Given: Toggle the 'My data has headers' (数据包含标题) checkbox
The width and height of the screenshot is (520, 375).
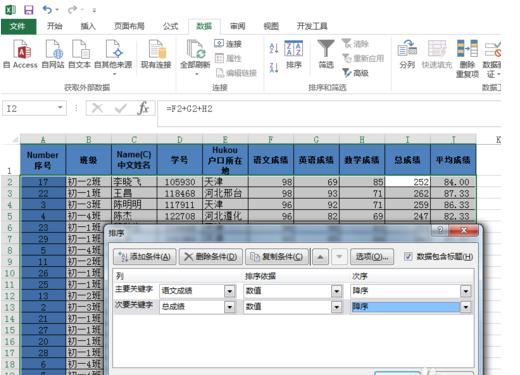Looking at the screenshot, I should (x=408, y=257).
